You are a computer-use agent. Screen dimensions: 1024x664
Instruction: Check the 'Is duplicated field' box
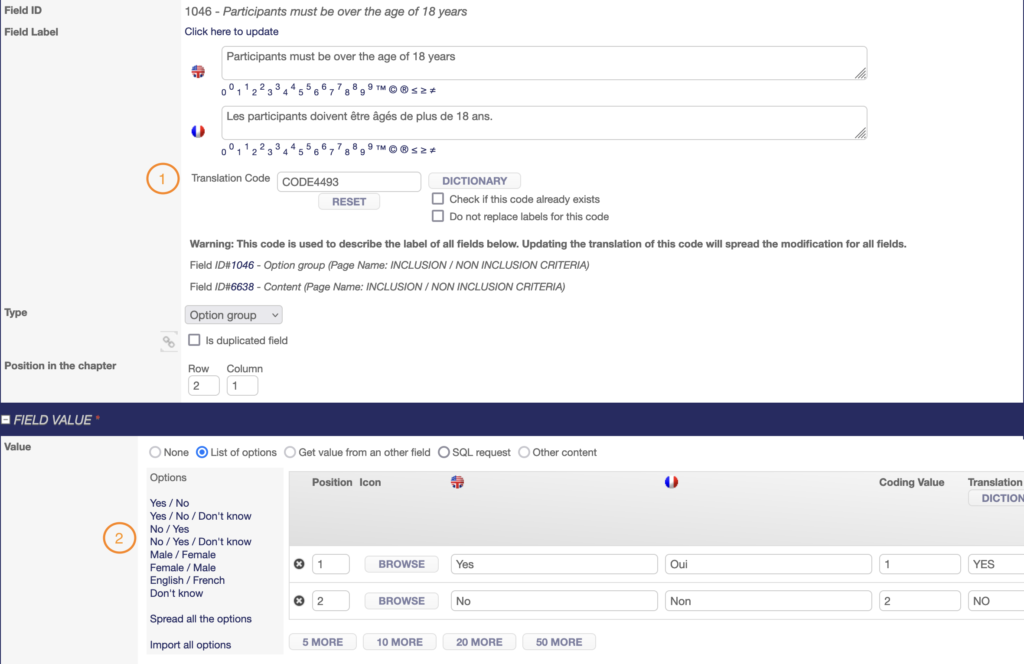coord(195,341)
